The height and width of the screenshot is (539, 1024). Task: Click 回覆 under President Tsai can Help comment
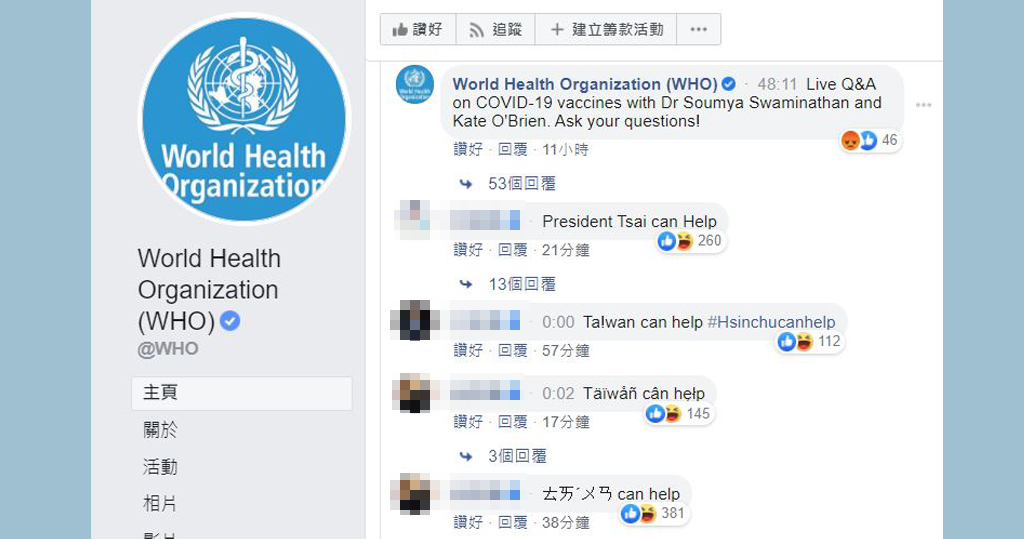(513, 250)
